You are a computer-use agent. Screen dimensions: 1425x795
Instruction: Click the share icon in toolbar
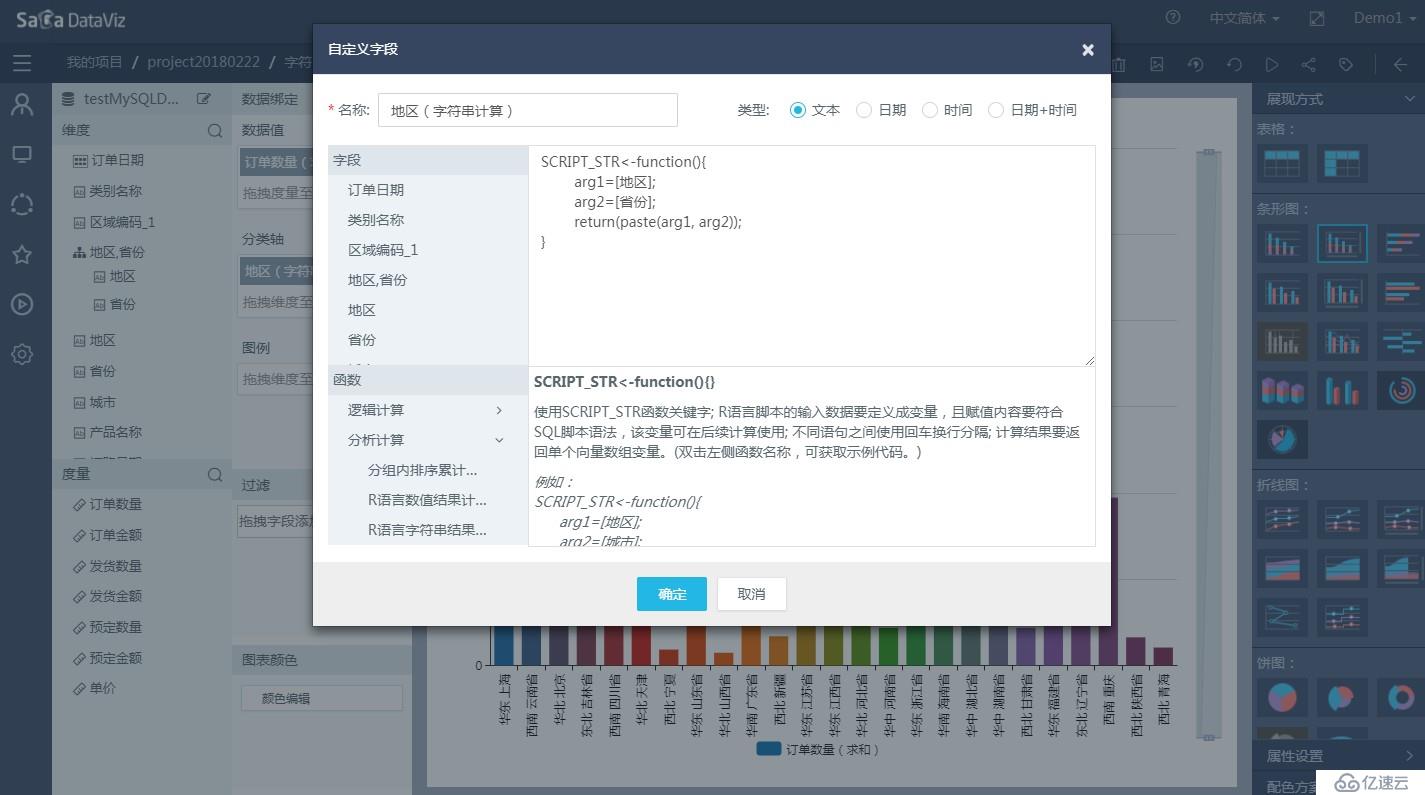(x=1309, y=64)
